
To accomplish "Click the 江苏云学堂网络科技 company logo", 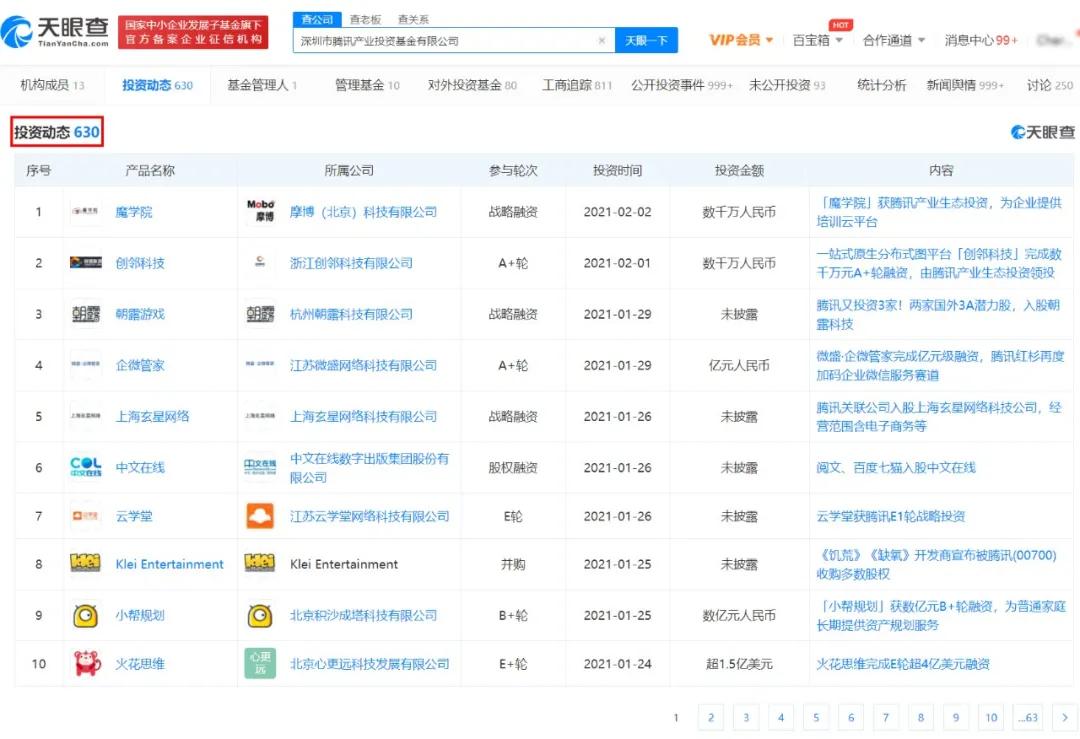I will 260,516.
